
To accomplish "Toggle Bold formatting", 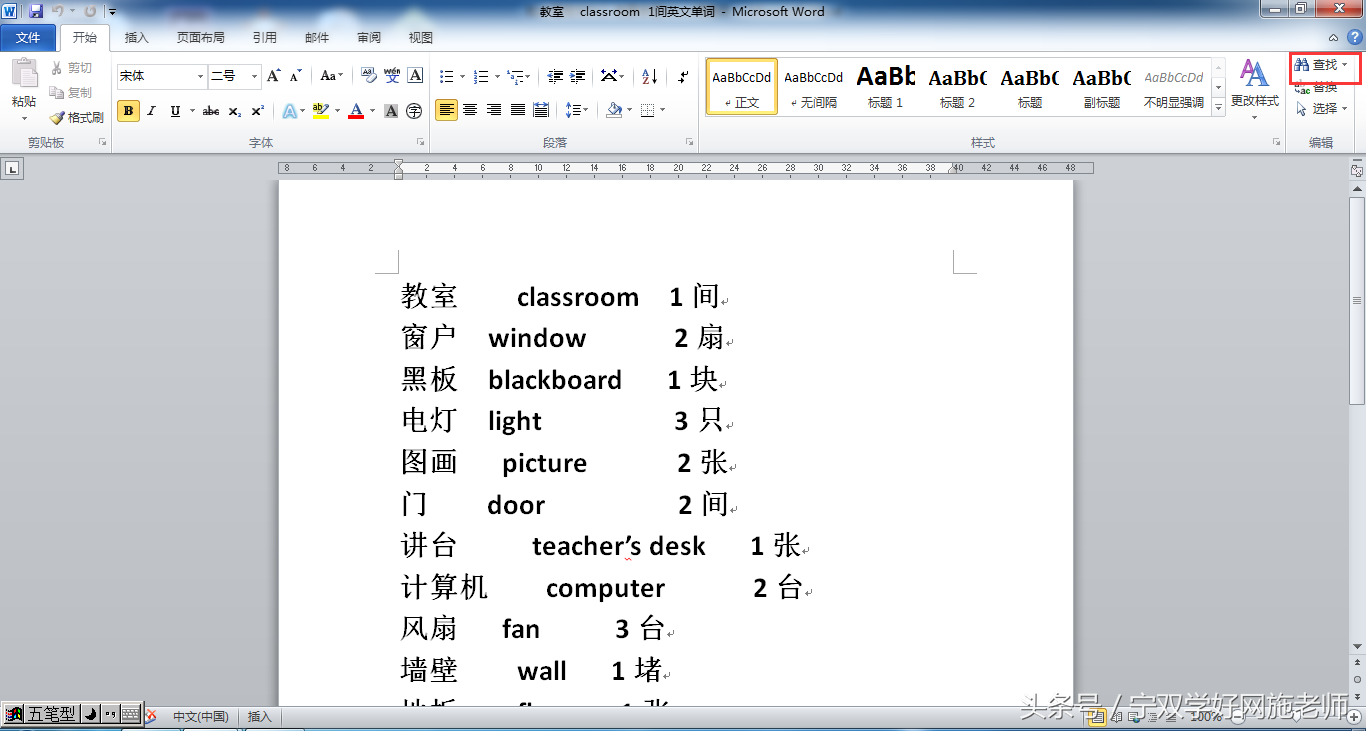I will point(128,111).
